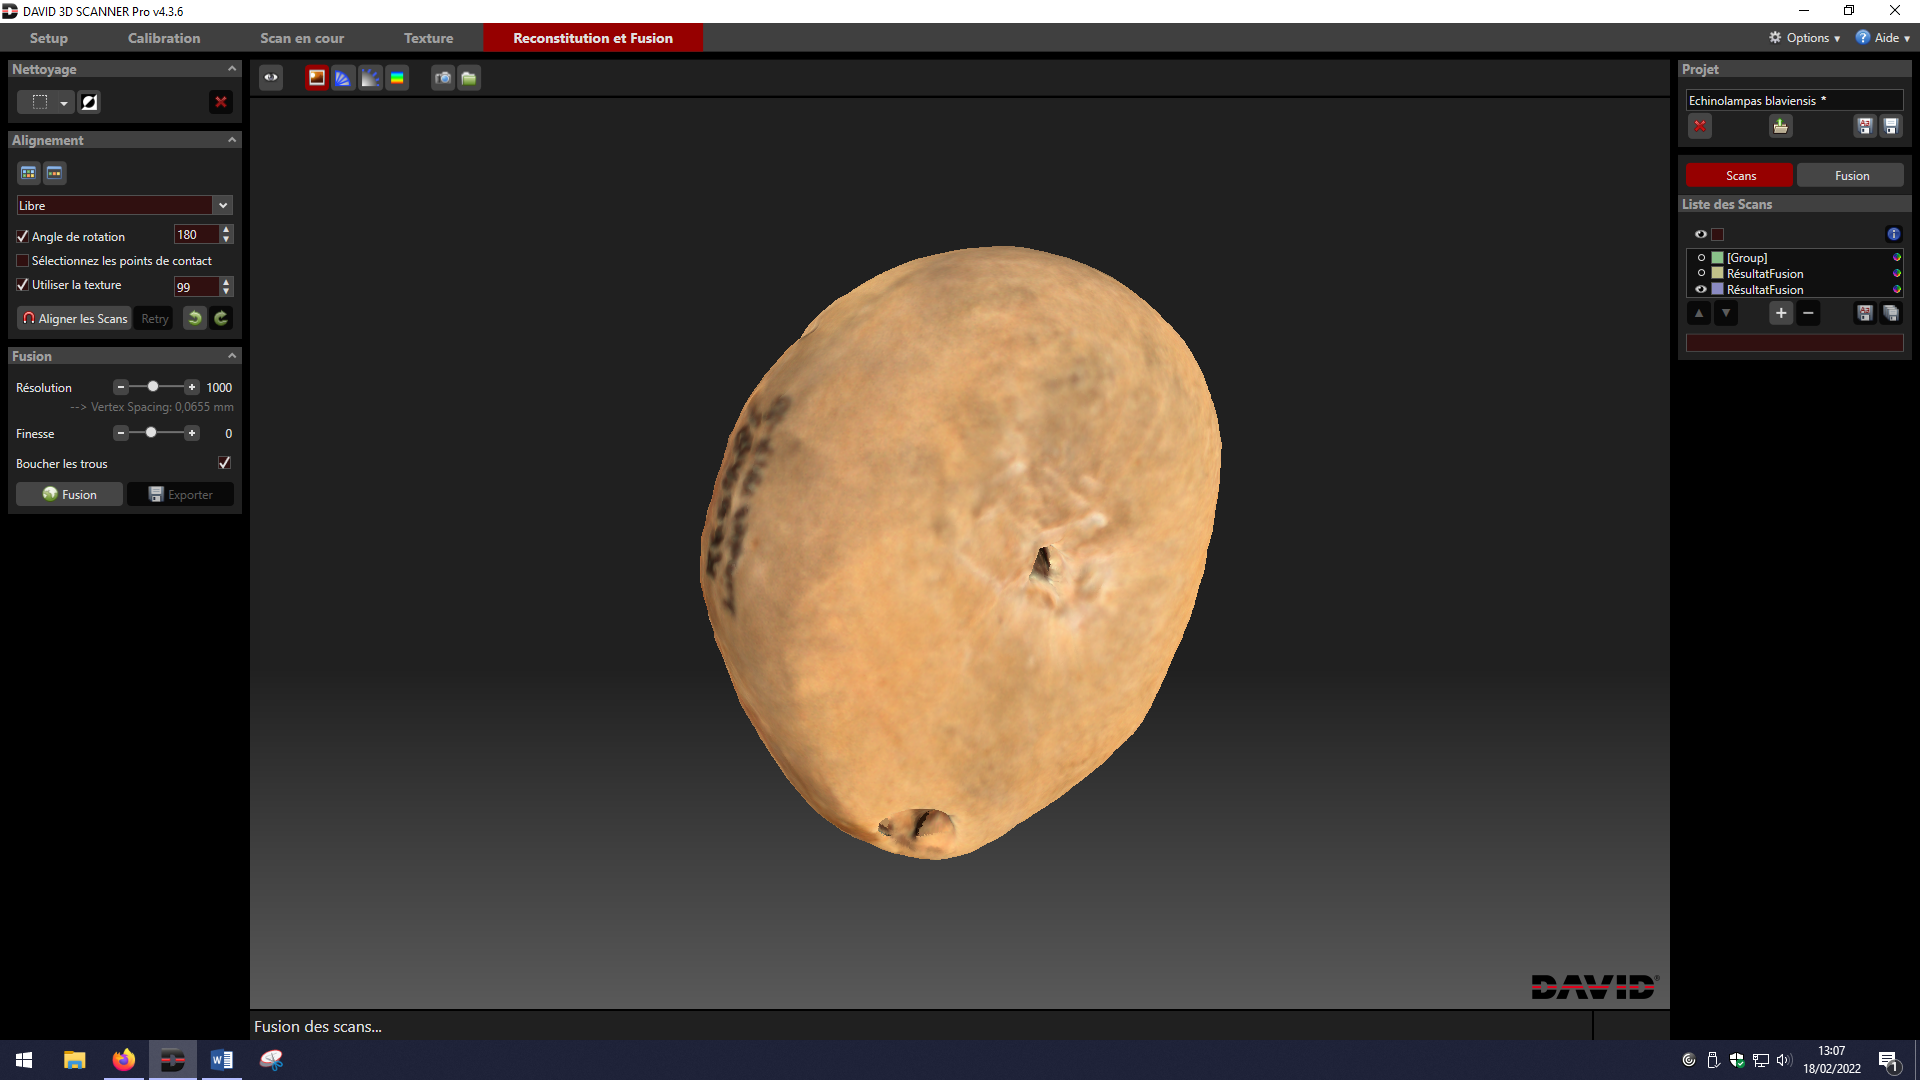Click the invert selection icon in Nettoyage
The height and width of the screenshot is (1080, 1920).
pyautogui.click(x=89, y=102)
